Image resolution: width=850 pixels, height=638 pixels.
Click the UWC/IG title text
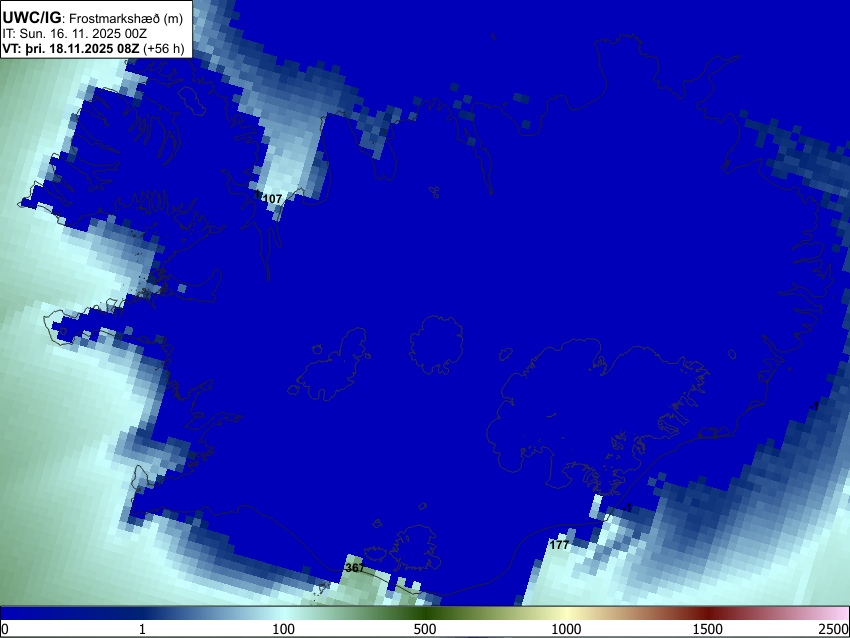point(31,18)
